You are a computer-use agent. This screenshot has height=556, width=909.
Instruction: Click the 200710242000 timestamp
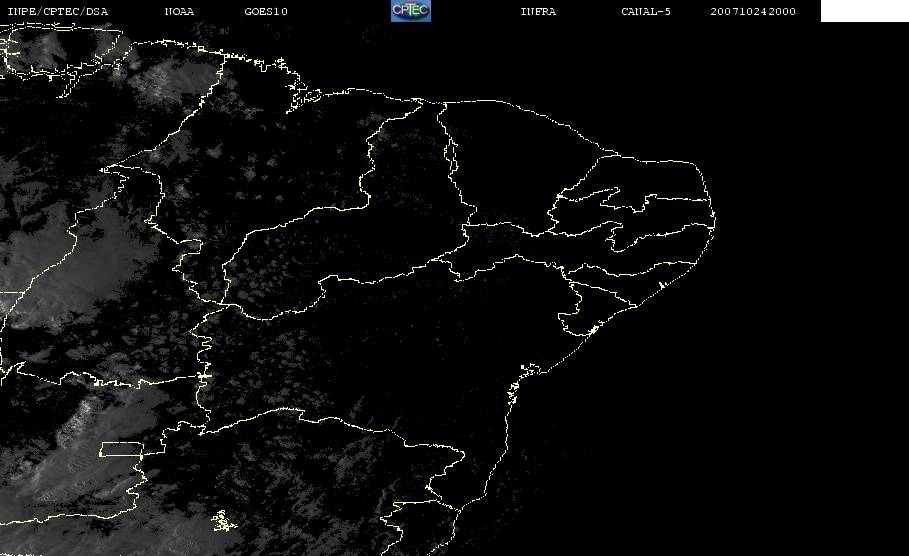(753, 12)
